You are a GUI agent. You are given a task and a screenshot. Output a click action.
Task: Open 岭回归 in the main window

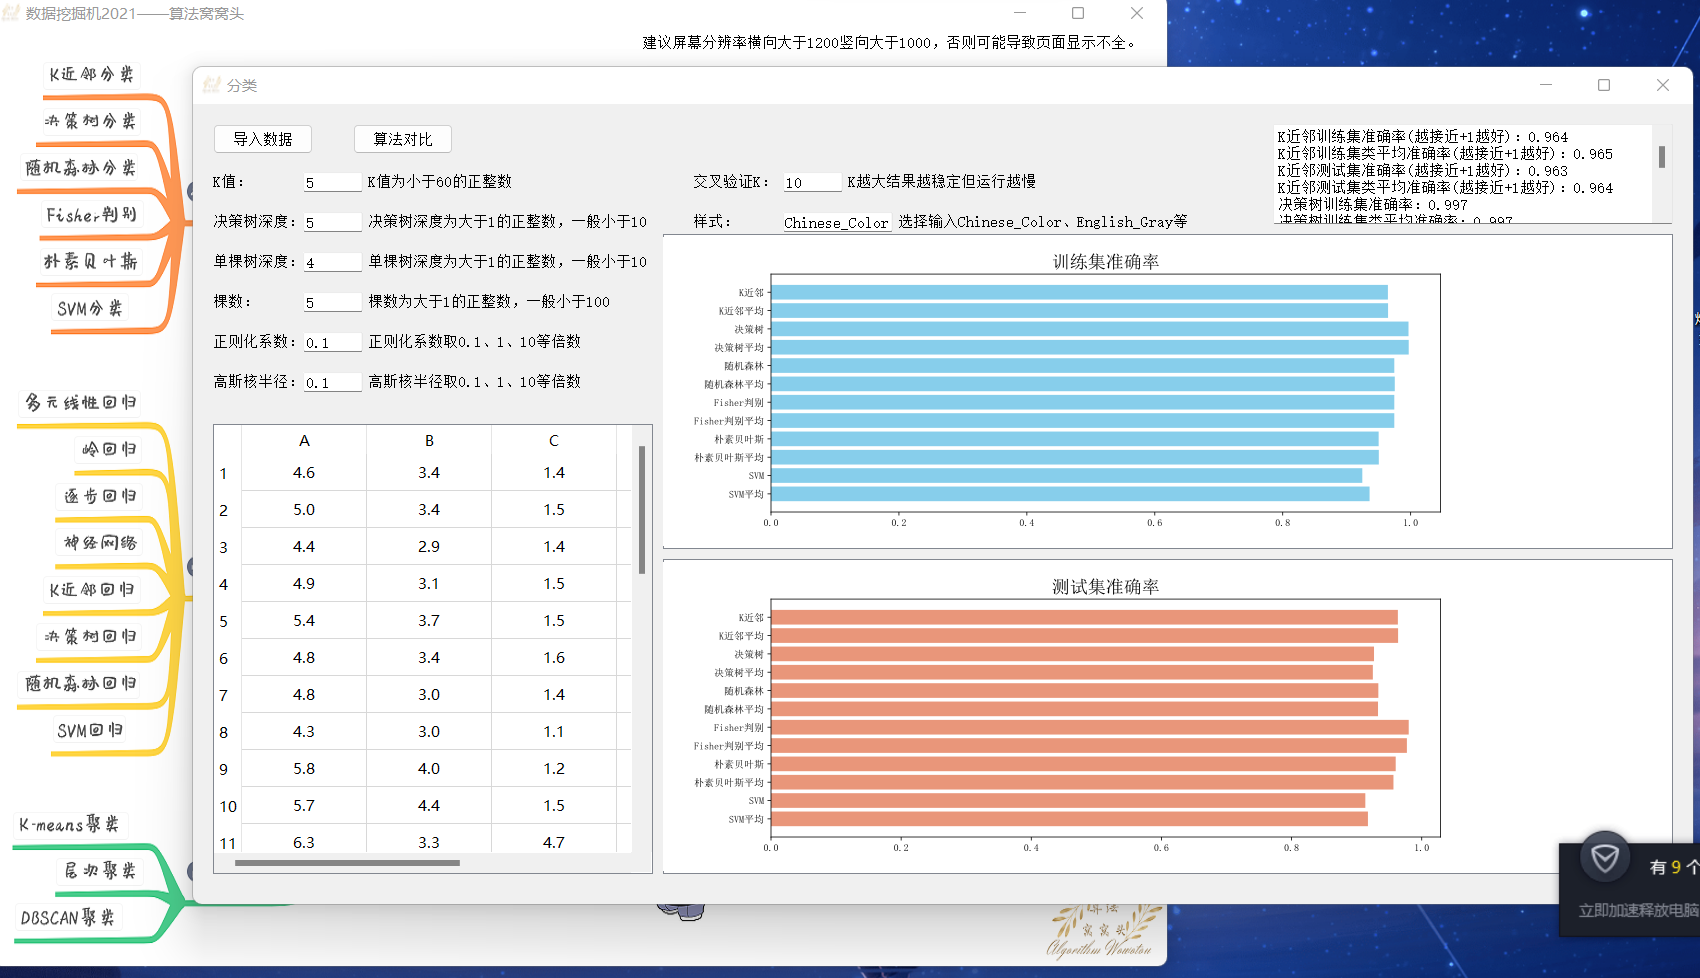click(109, 449)
